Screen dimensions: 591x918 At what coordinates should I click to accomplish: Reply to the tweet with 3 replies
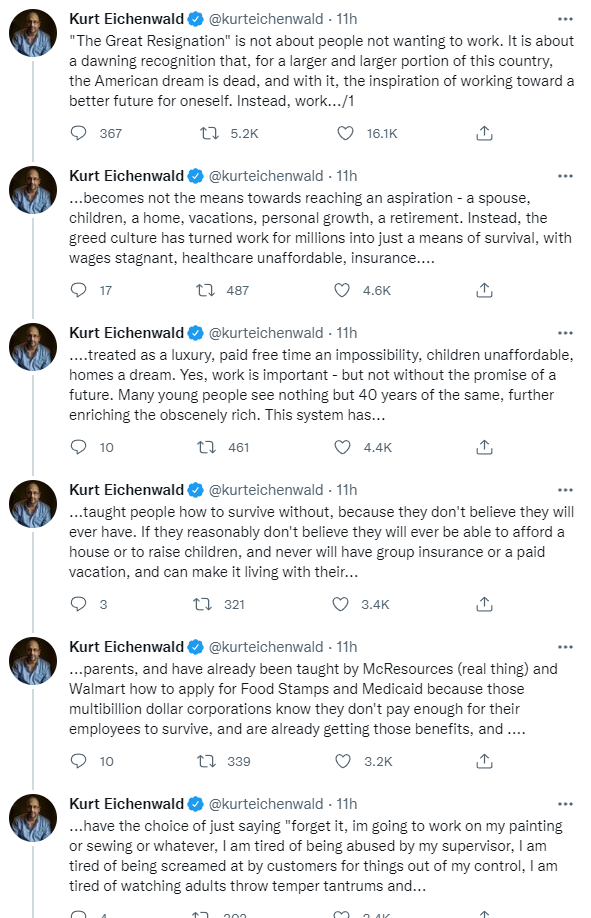[78, 604]
